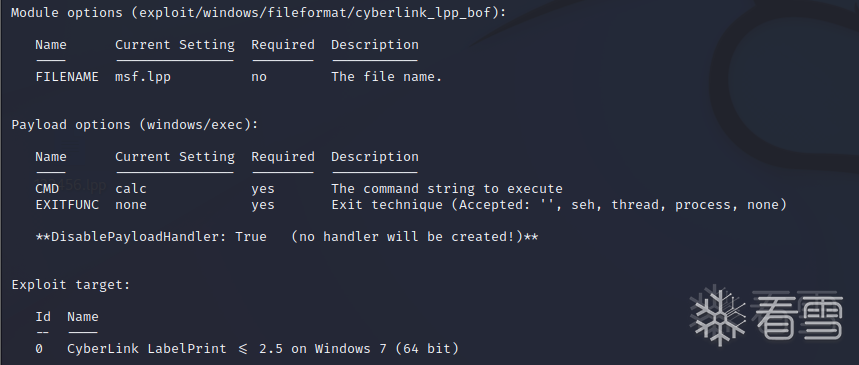859x365 pixels.
Task: Click the Exit technique accepted values text
Action: pyautogui.click(x=559, y=205)
